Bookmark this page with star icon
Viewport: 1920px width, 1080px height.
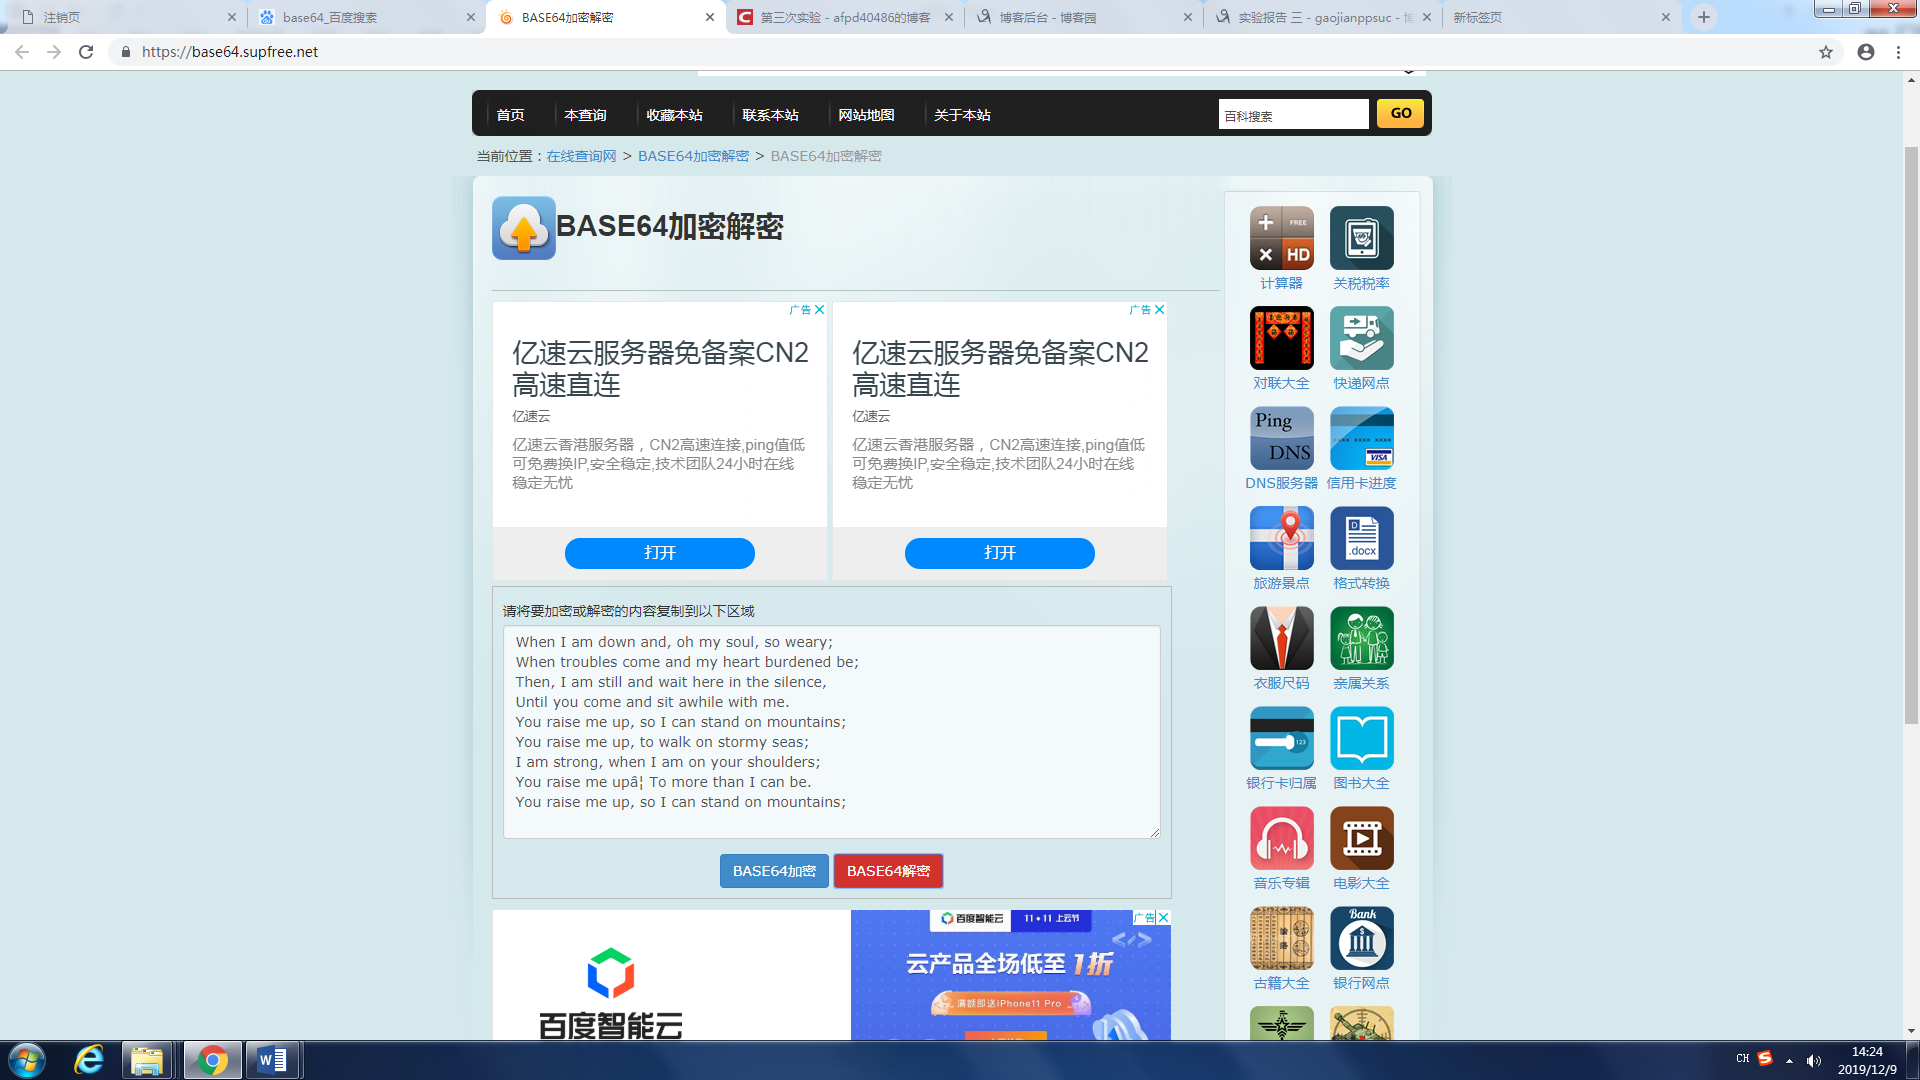pyautogui.click(x=1825, y=52)
